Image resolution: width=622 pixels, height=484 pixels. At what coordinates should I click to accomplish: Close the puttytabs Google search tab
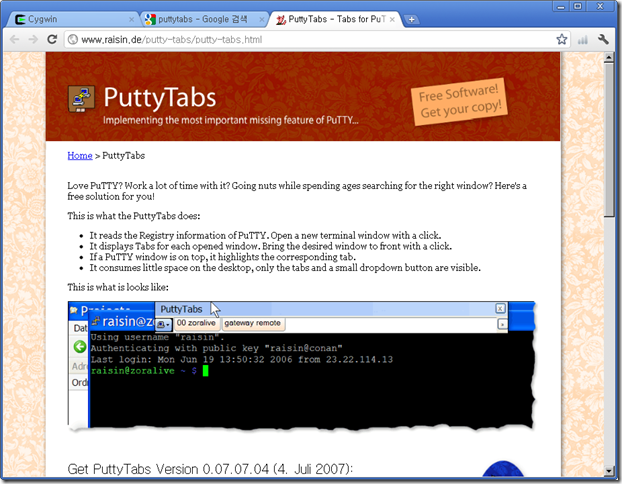tap(261, 19)
